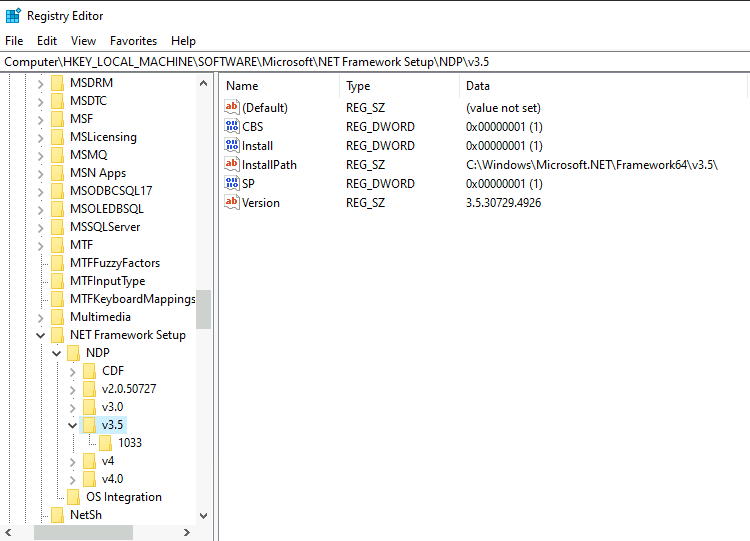This screenshot has height=541, width=750.
Task: Expand the v4.0 key
Action: (x=73, y=480)
